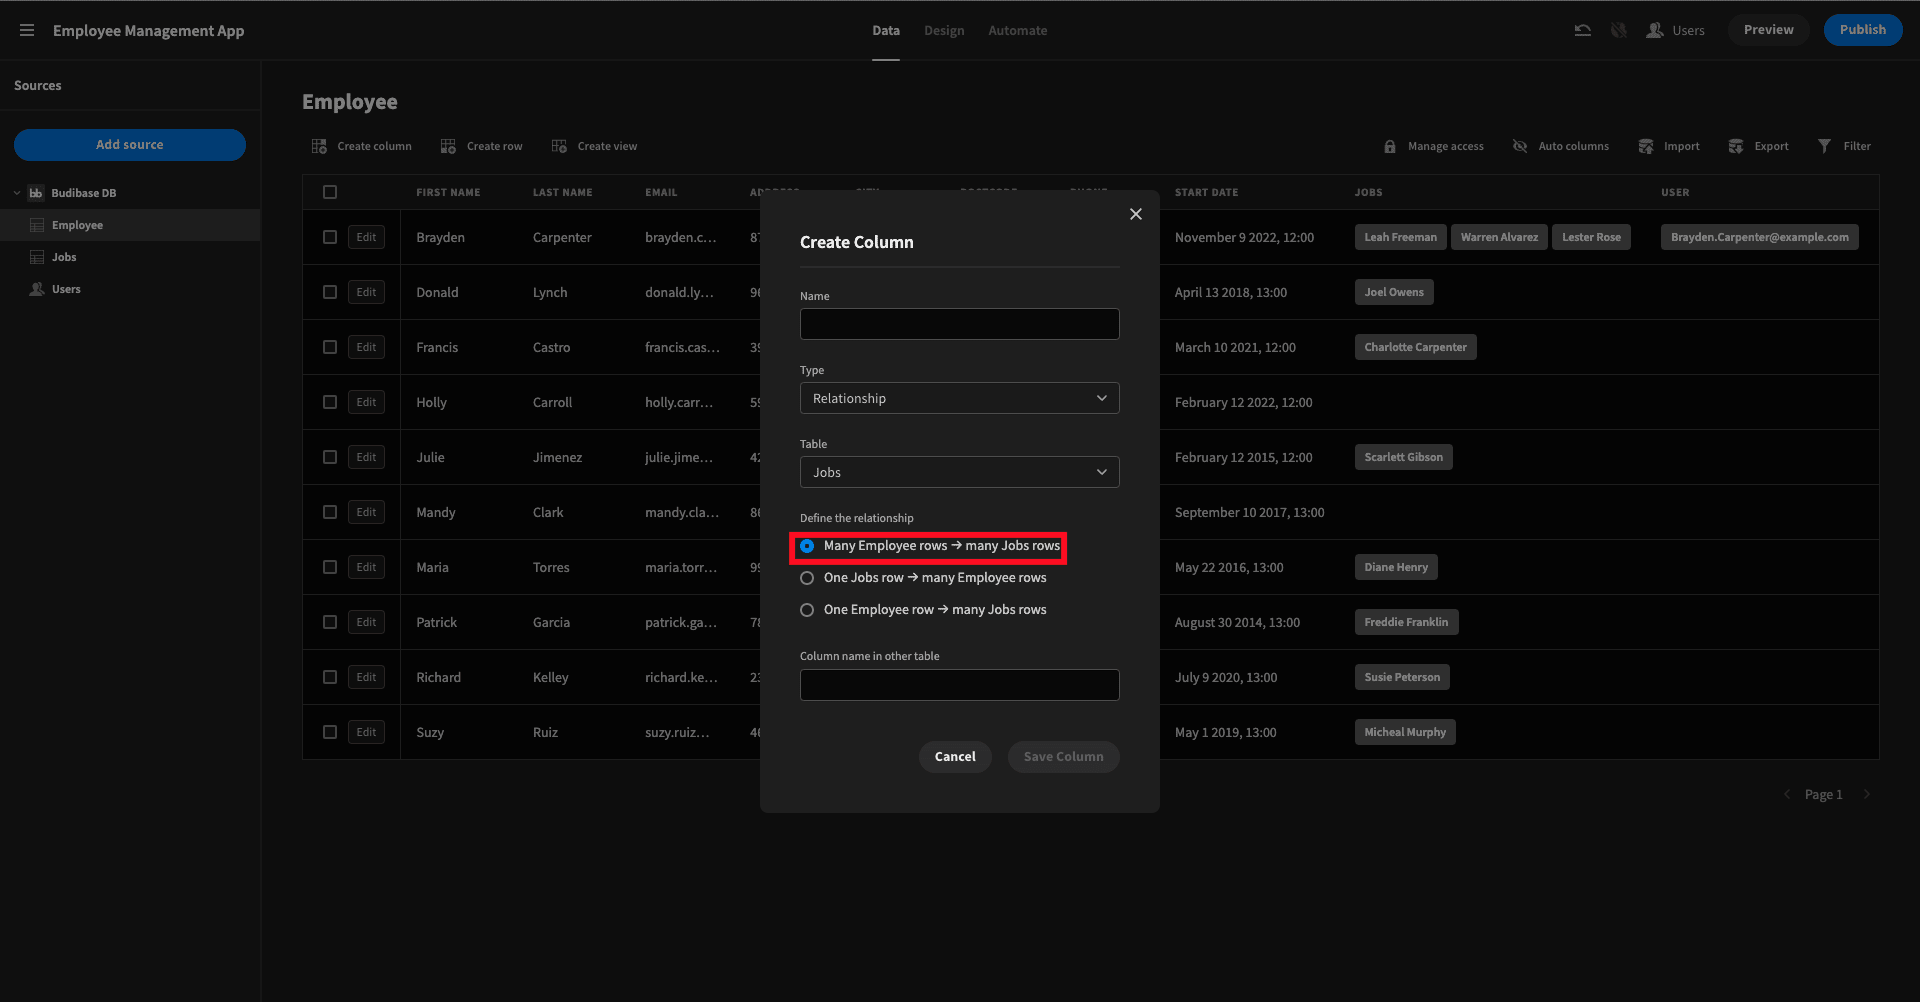Click the Export icon
1920x1002 pixels.
1736,146
